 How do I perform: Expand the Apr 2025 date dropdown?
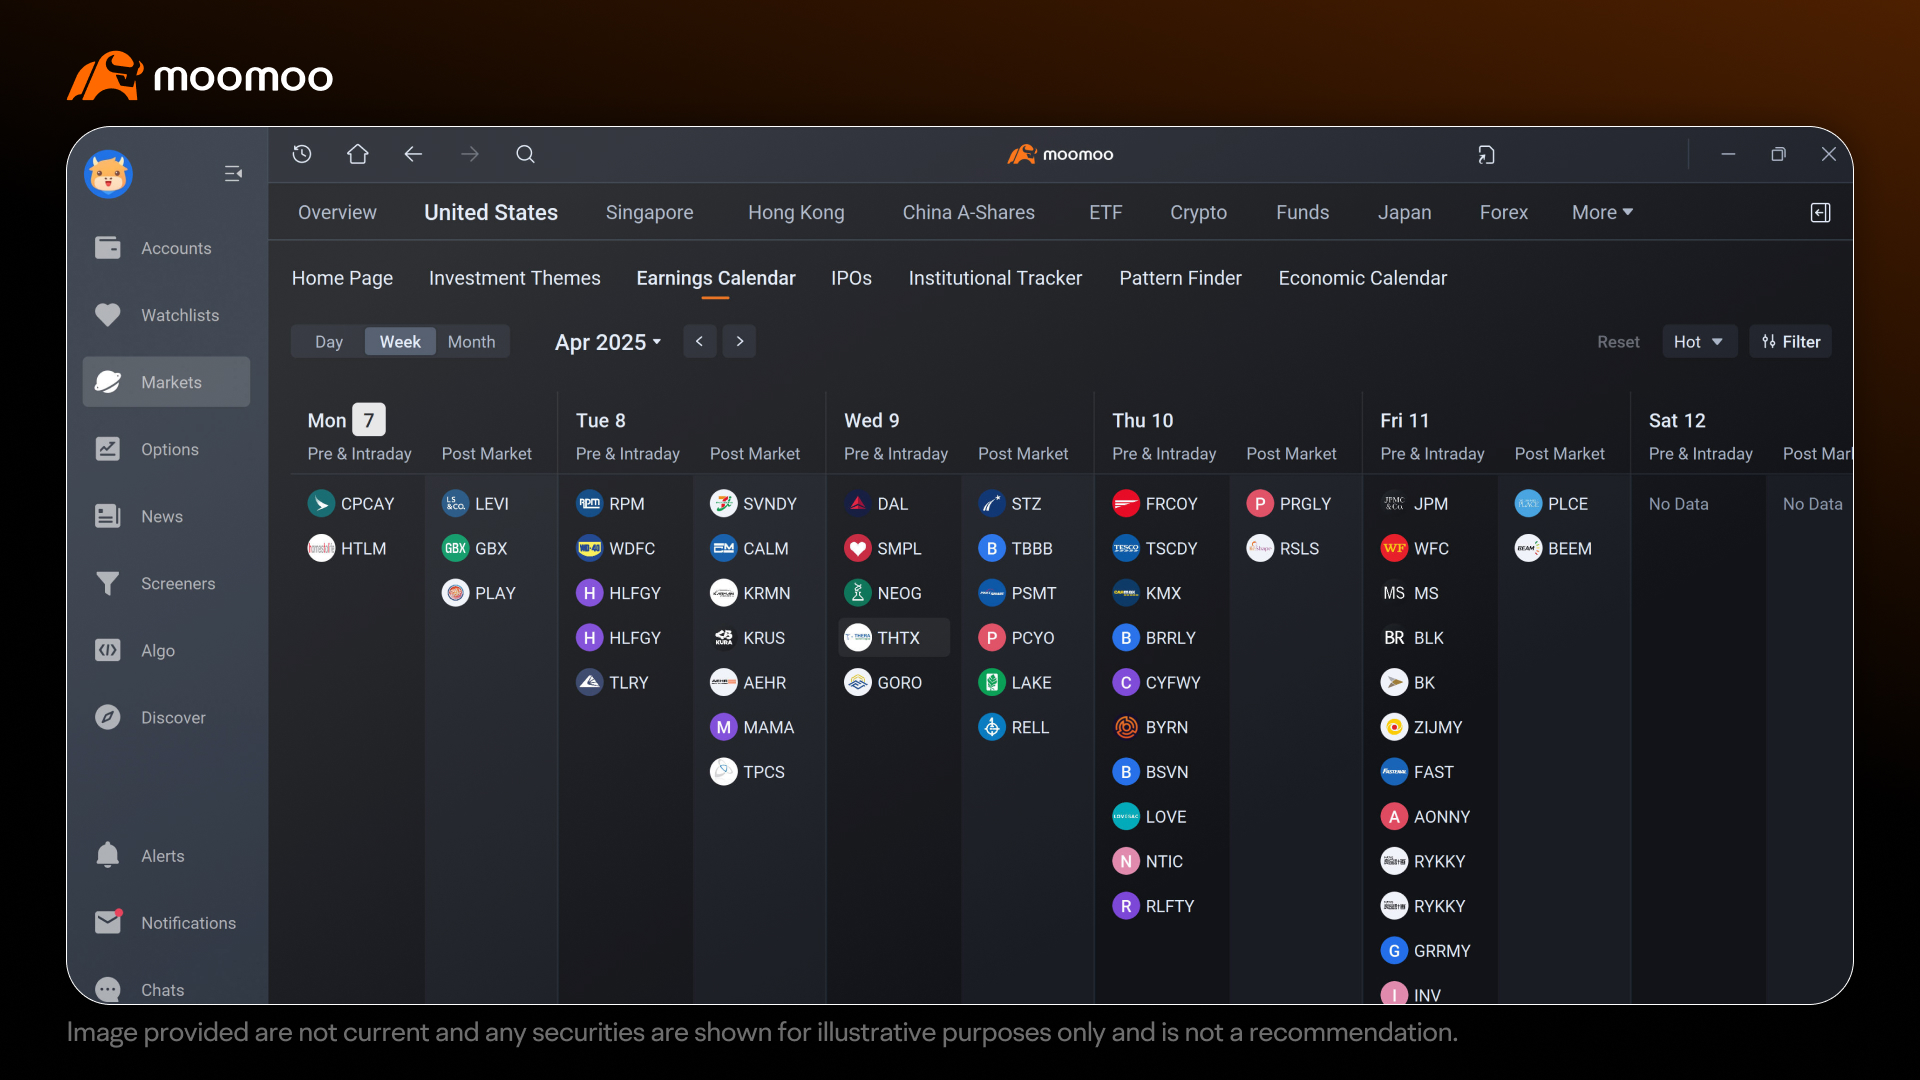tap(608, 342)
